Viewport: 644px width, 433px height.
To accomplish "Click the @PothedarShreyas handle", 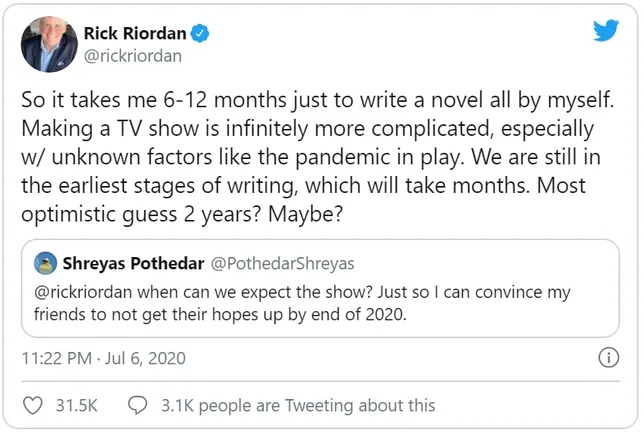I will [282, 263].
